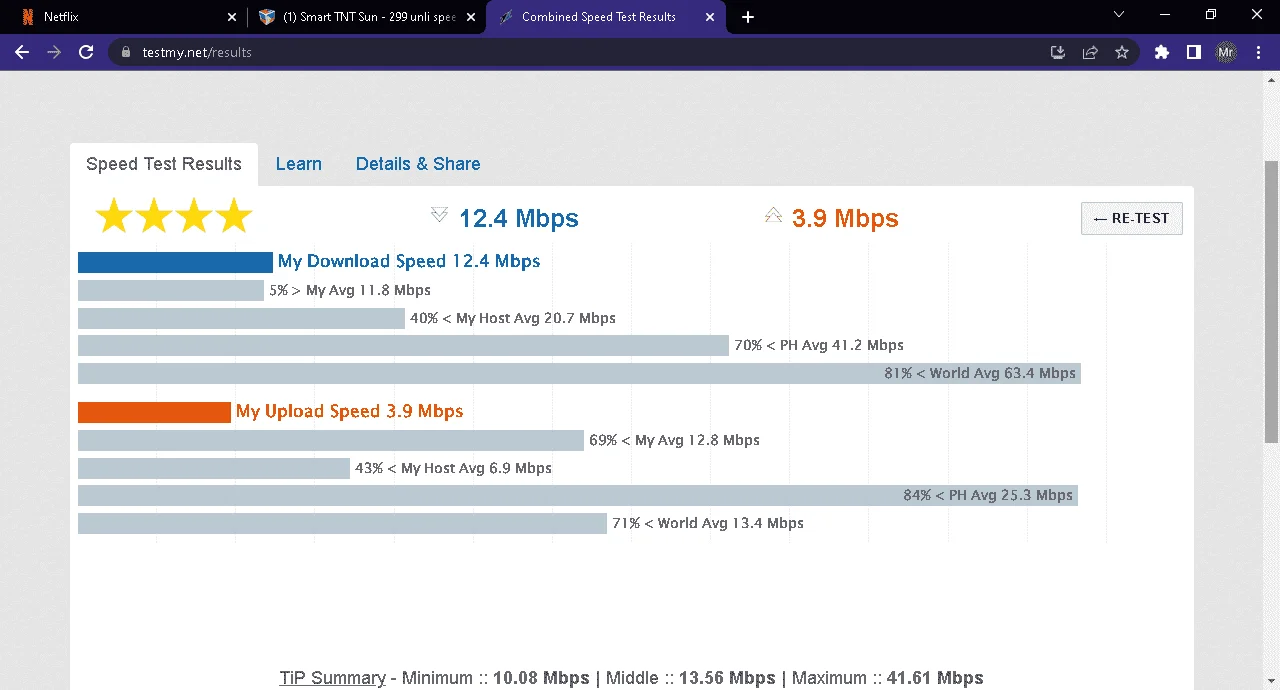Click Maximum 41.61 Mbps value
The width and height of the screenshot is (1280, 690).
click(x=935, y=678)
